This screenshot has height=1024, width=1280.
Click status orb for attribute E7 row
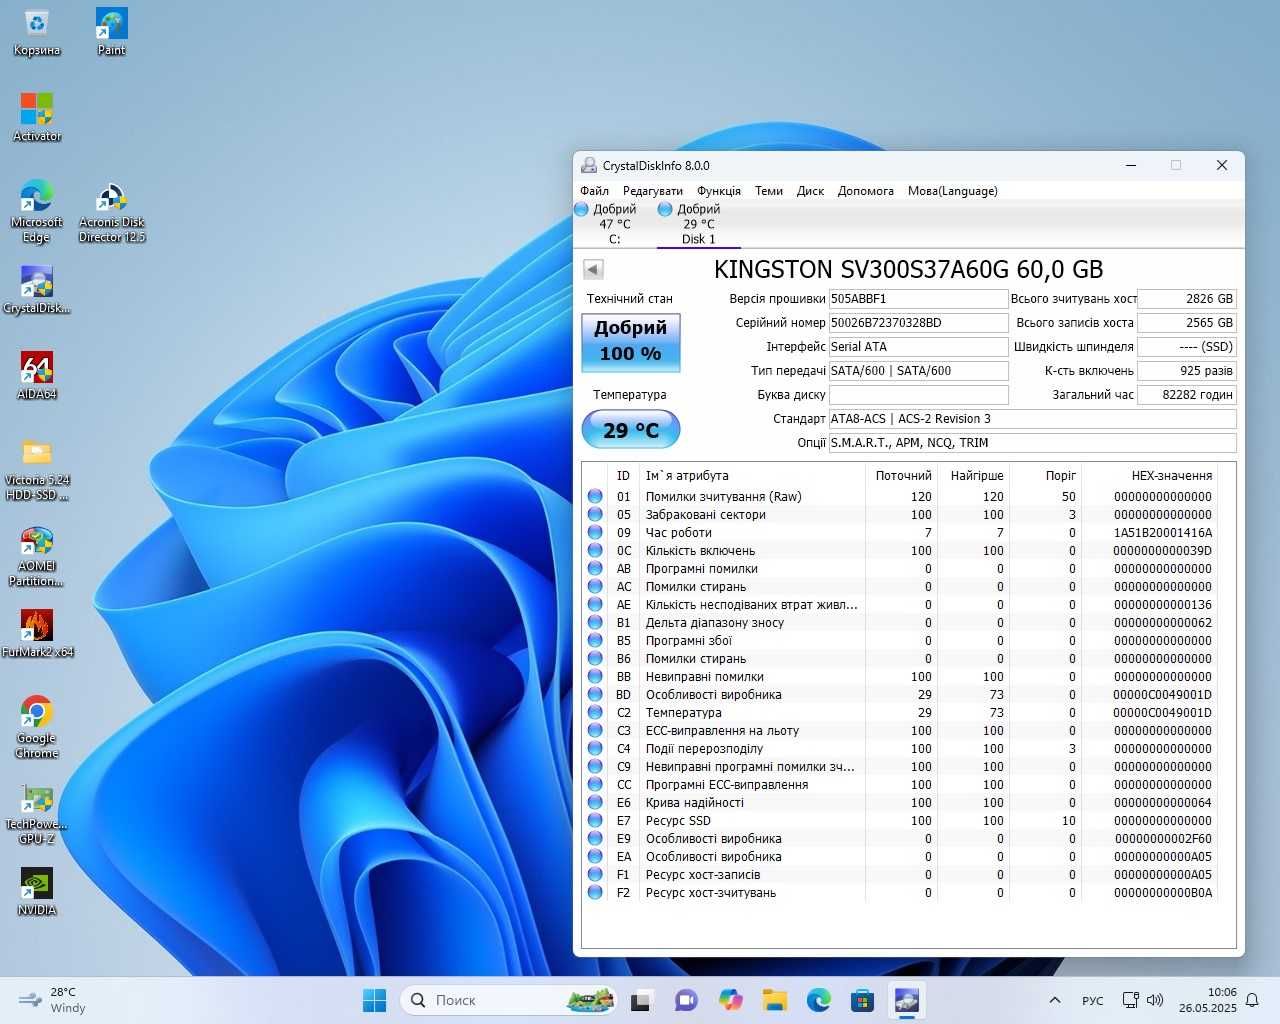[595, 820]
